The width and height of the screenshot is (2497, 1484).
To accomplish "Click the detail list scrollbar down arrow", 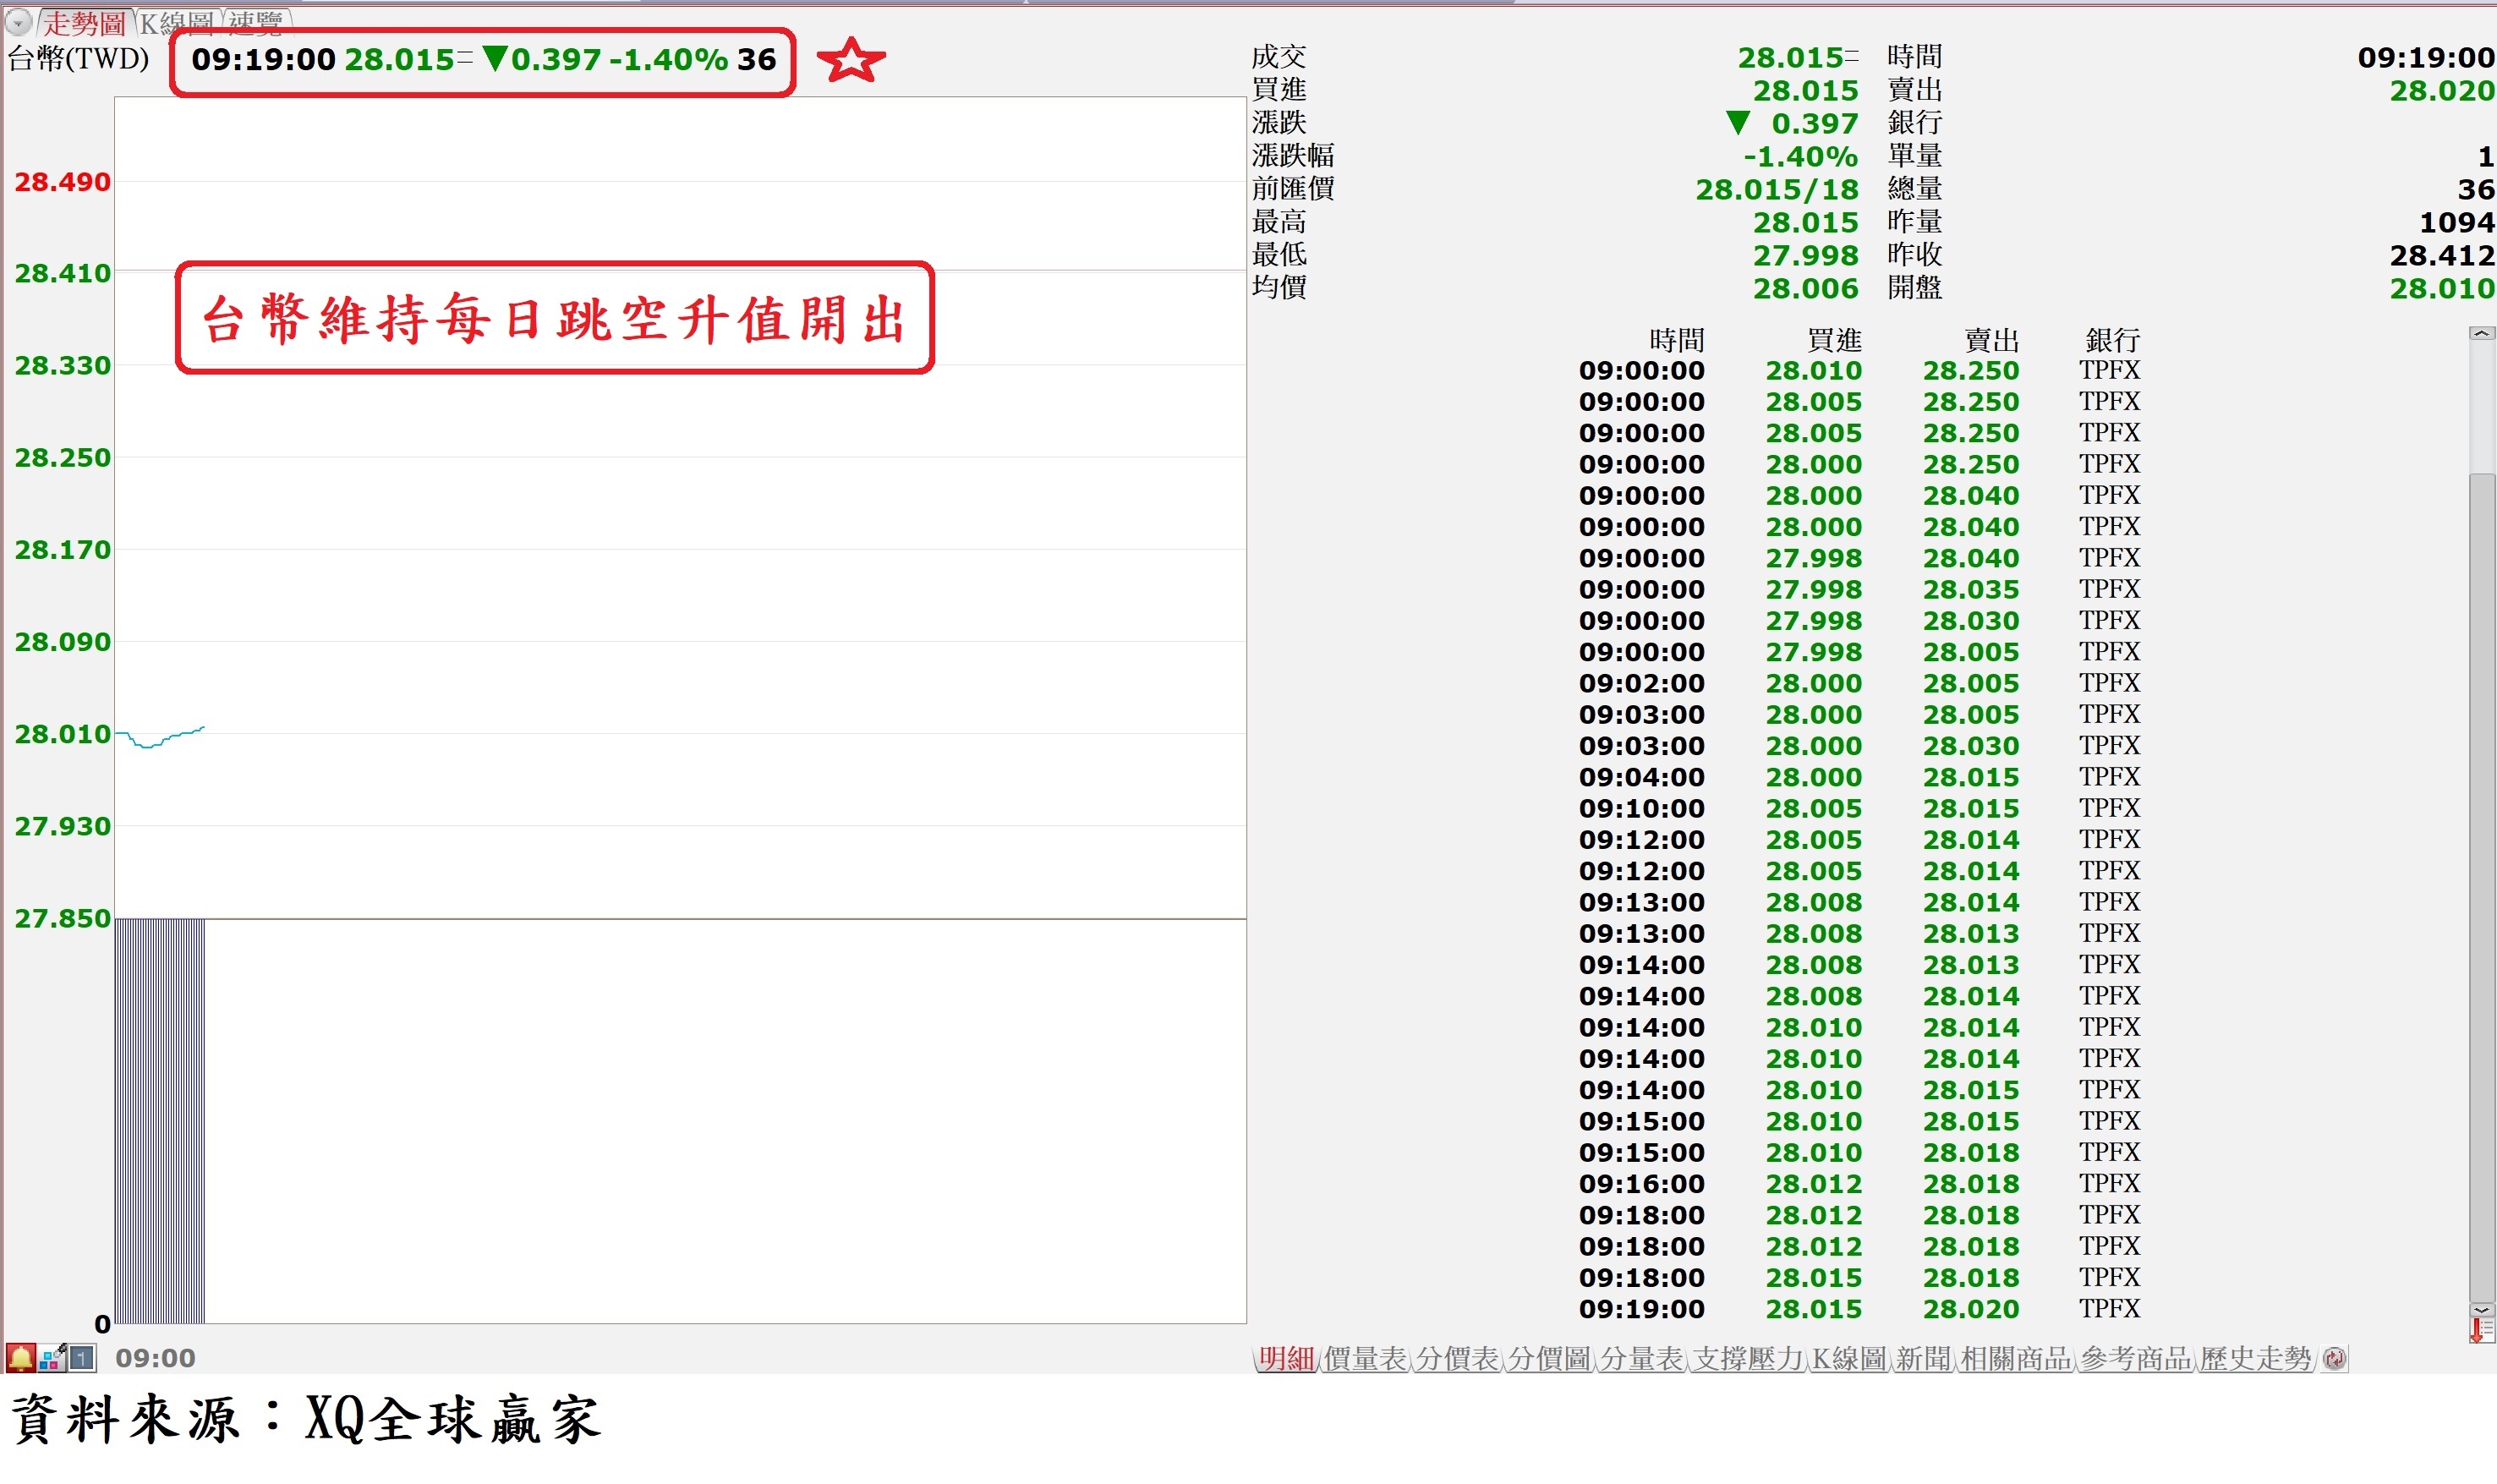I will coord(2481,1309).
